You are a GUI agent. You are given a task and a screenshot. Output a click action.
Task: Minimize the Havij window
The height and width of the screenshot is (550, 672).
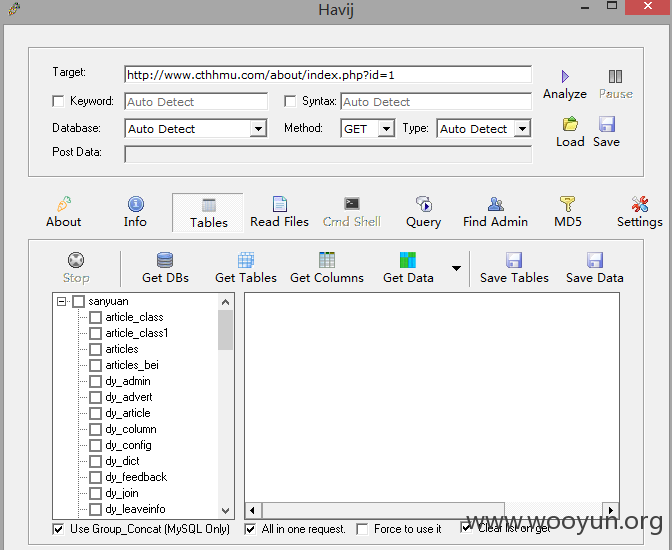tap(585, 8)
